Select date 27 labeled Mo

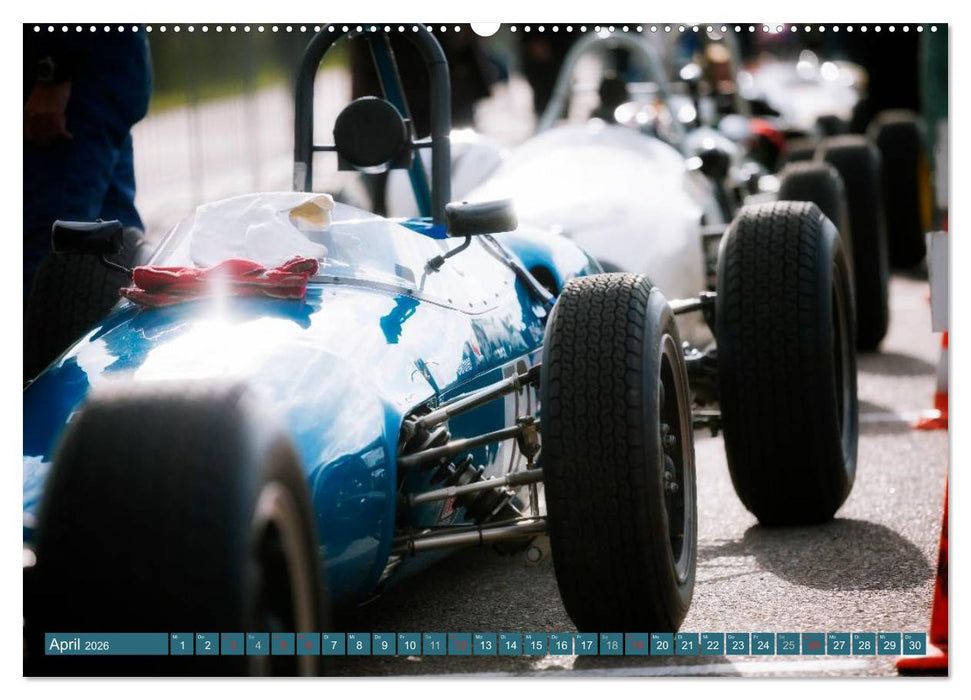coord(838,646)
